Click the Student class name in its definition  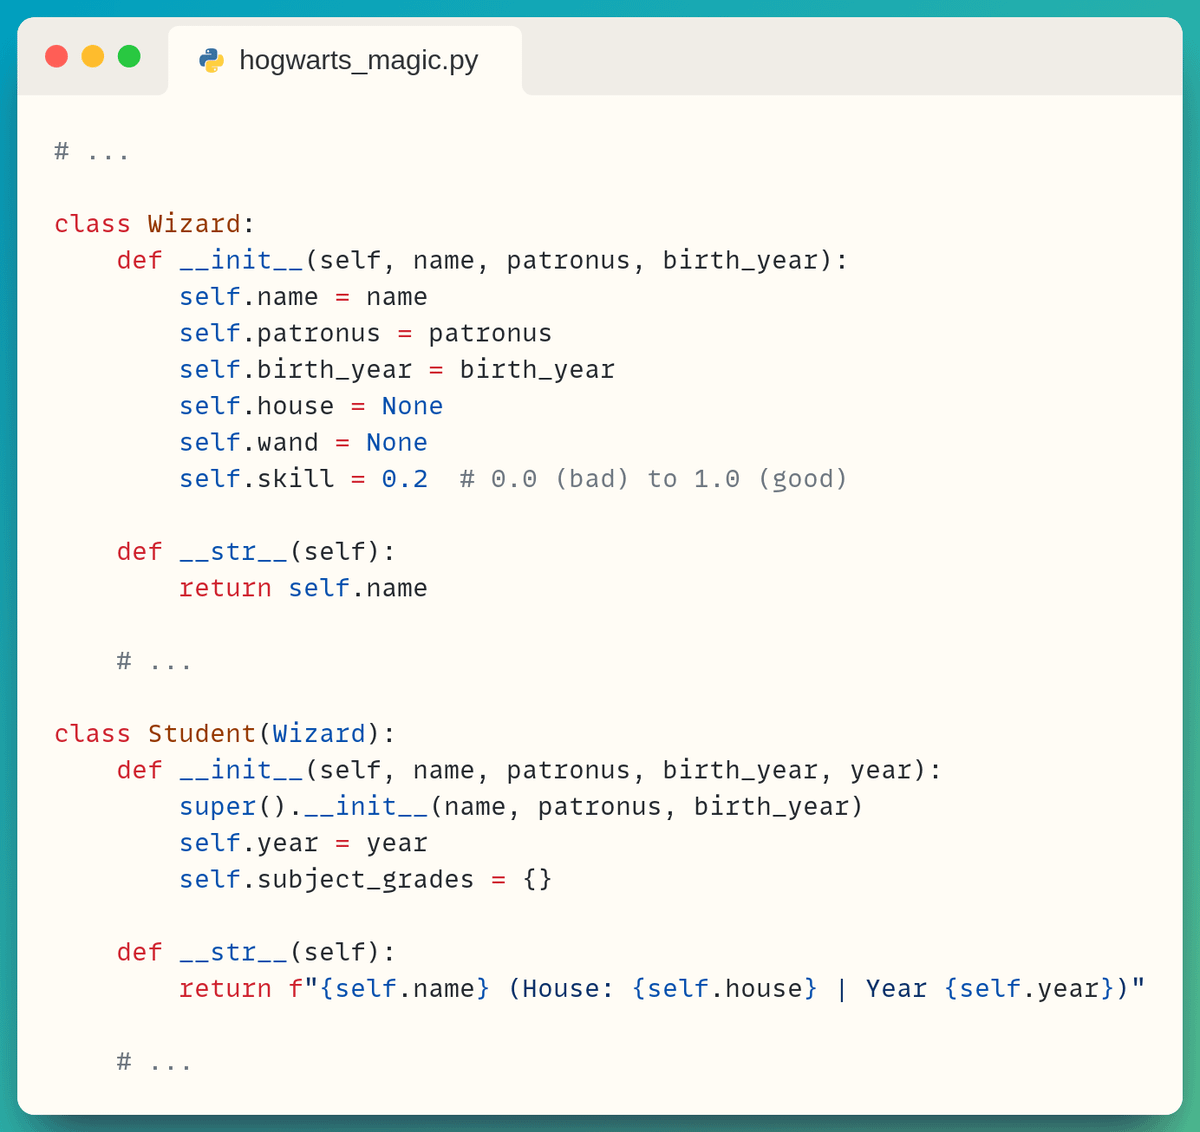201,734
